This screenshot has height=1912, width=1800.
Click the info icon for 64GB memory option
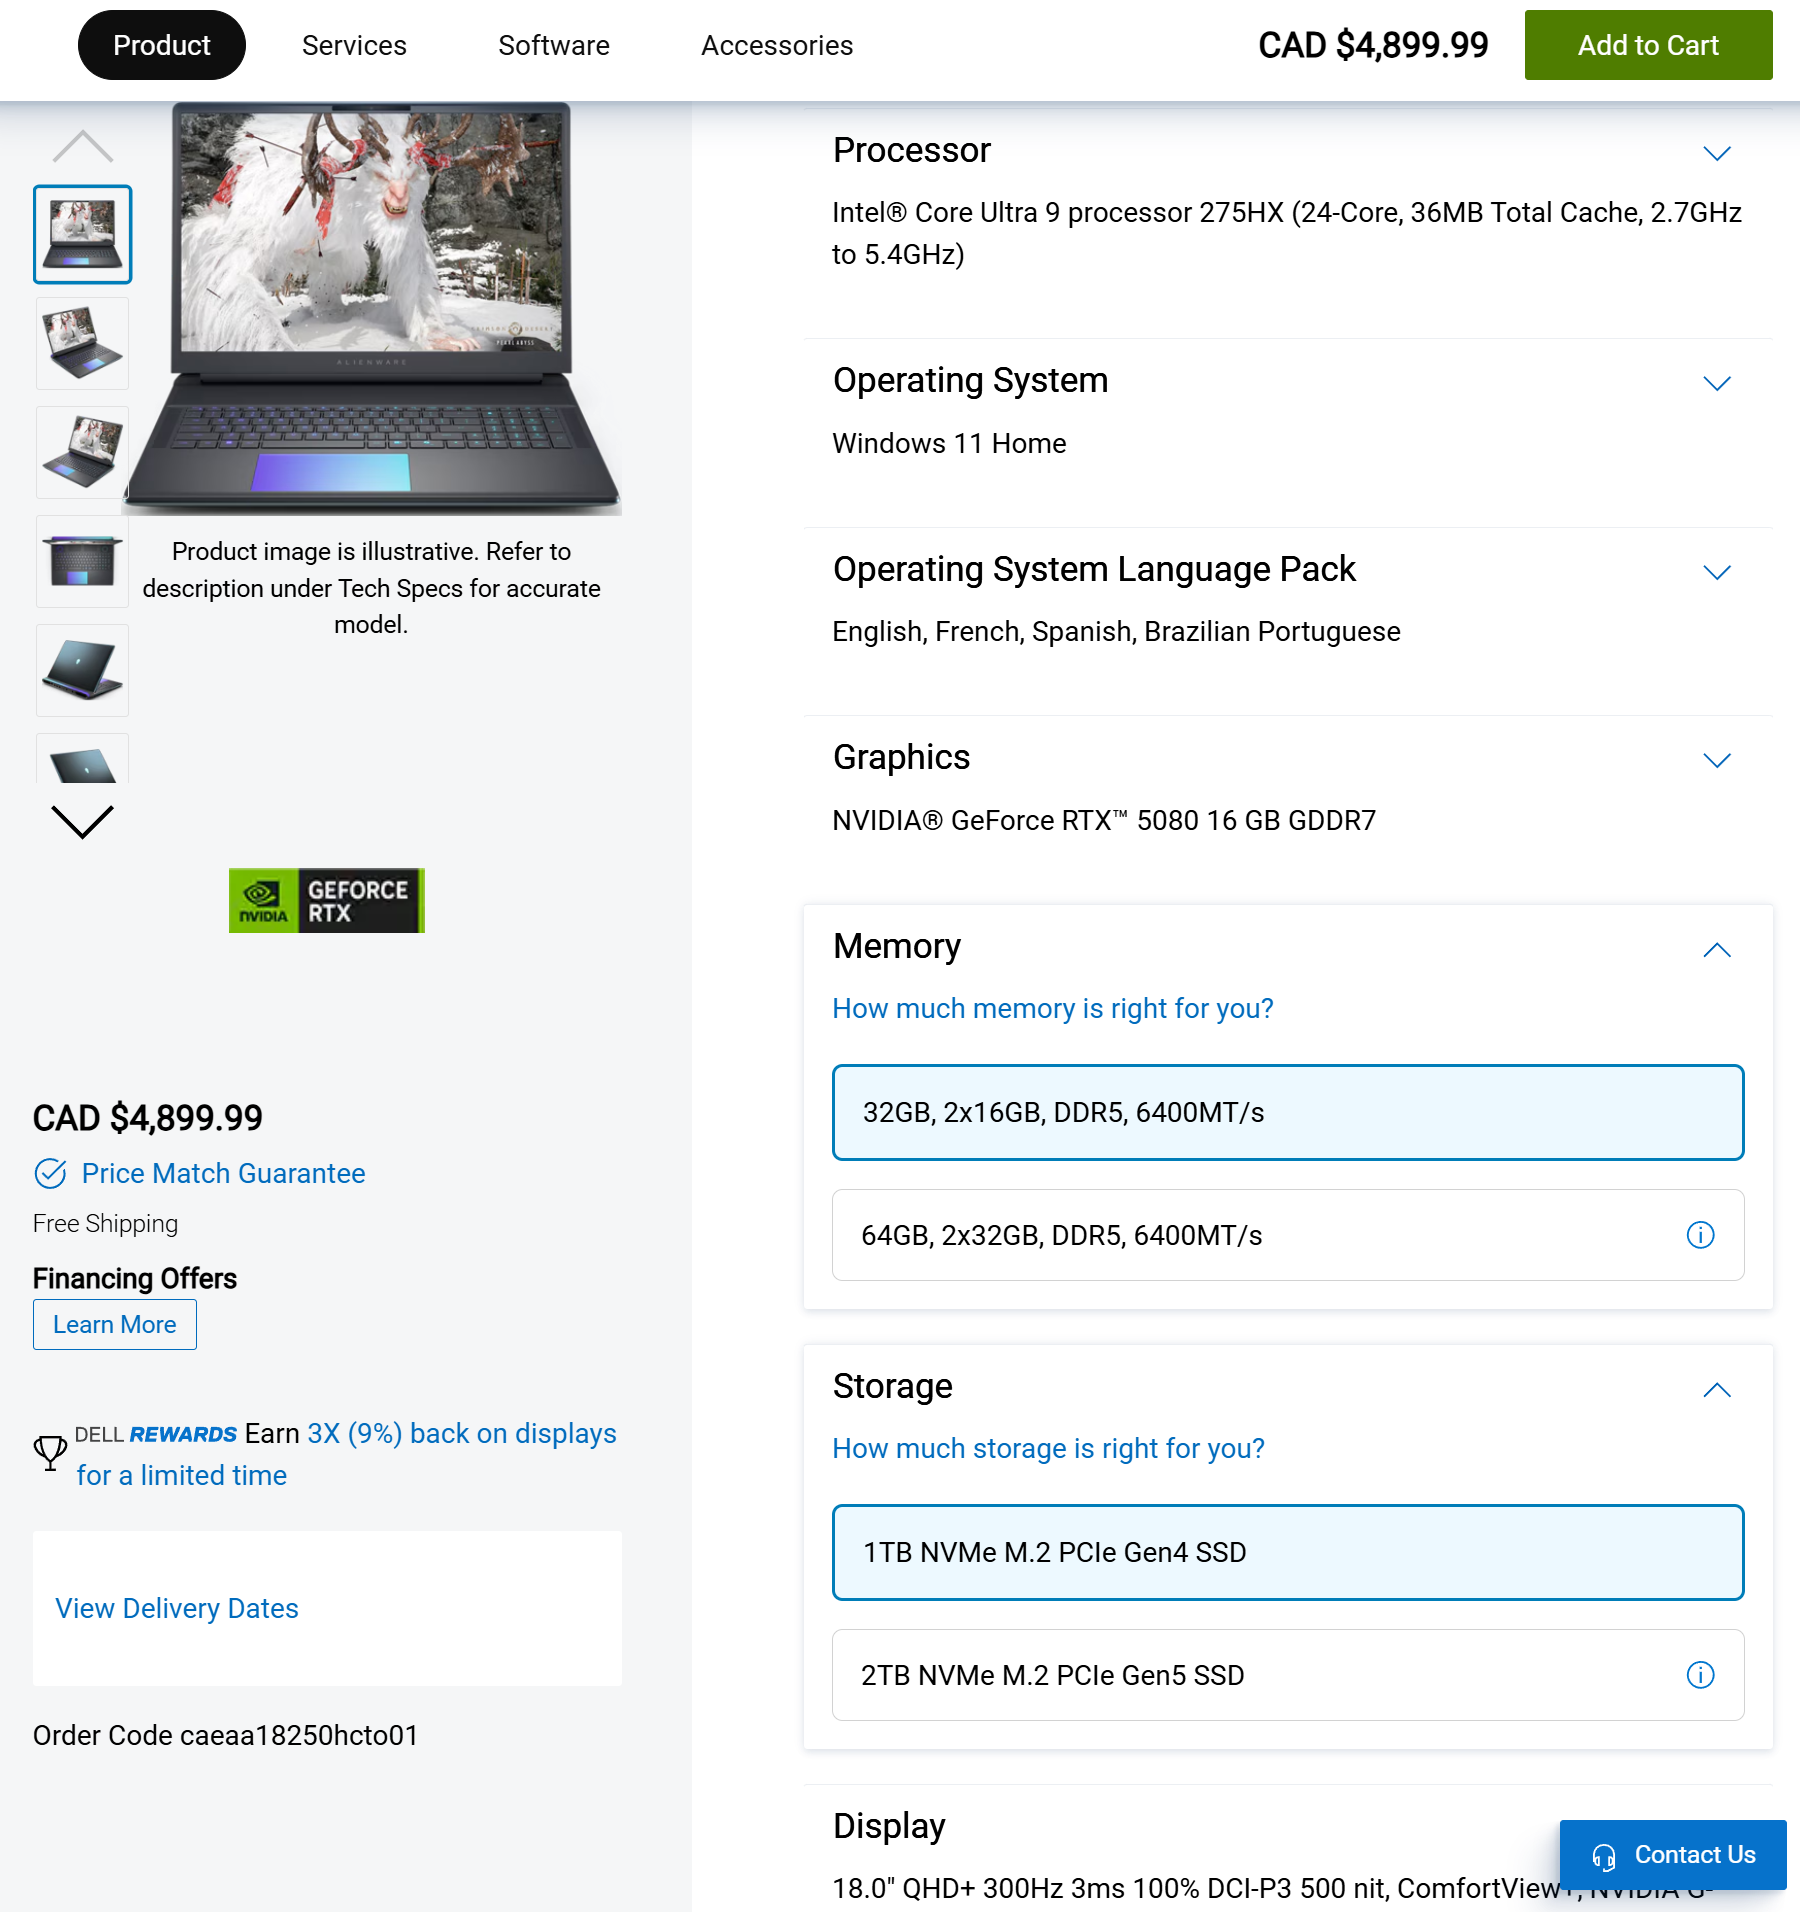click(x=1700, y=1235)
